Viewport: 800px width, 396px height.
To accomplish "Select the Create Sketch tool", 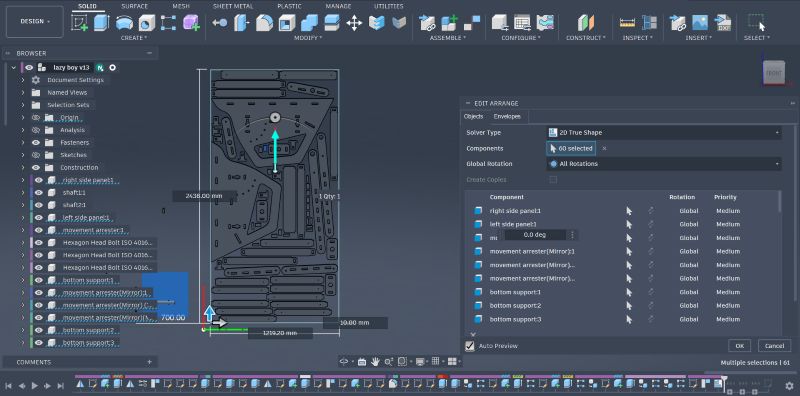I will [x=79, y=22].
